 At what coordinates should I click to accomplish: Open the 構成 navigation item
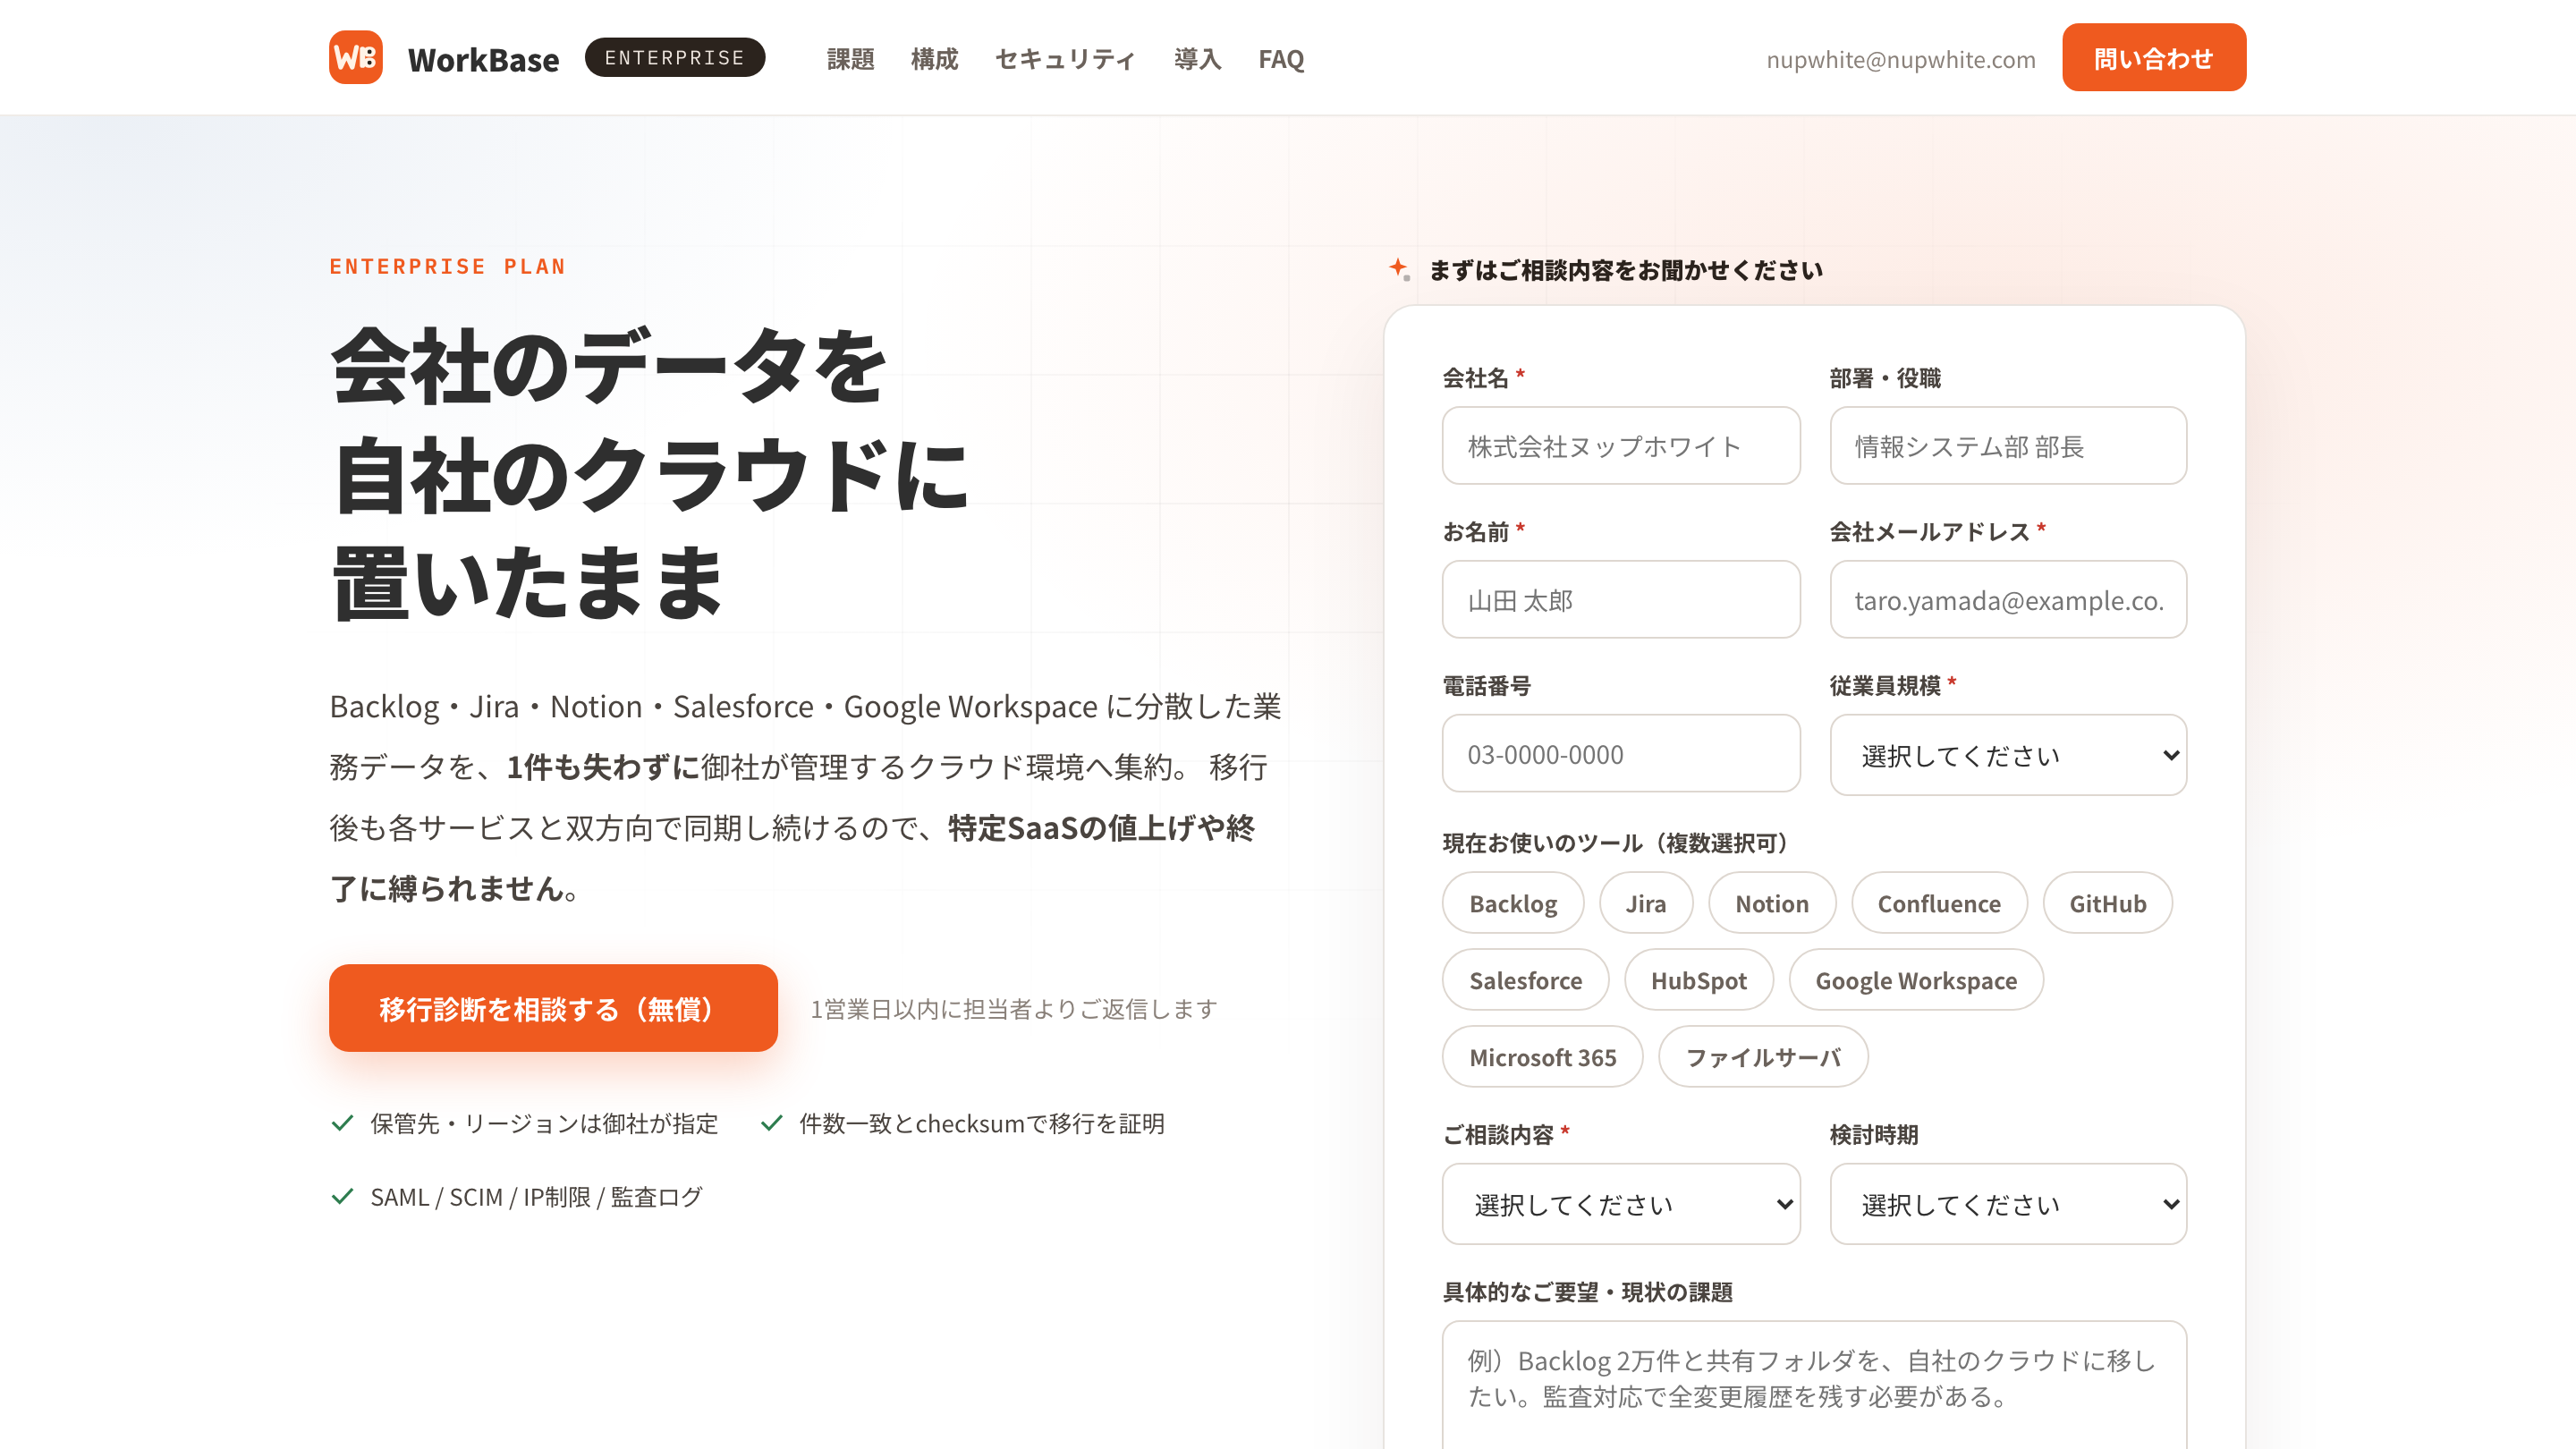click(x=934, y=59)
